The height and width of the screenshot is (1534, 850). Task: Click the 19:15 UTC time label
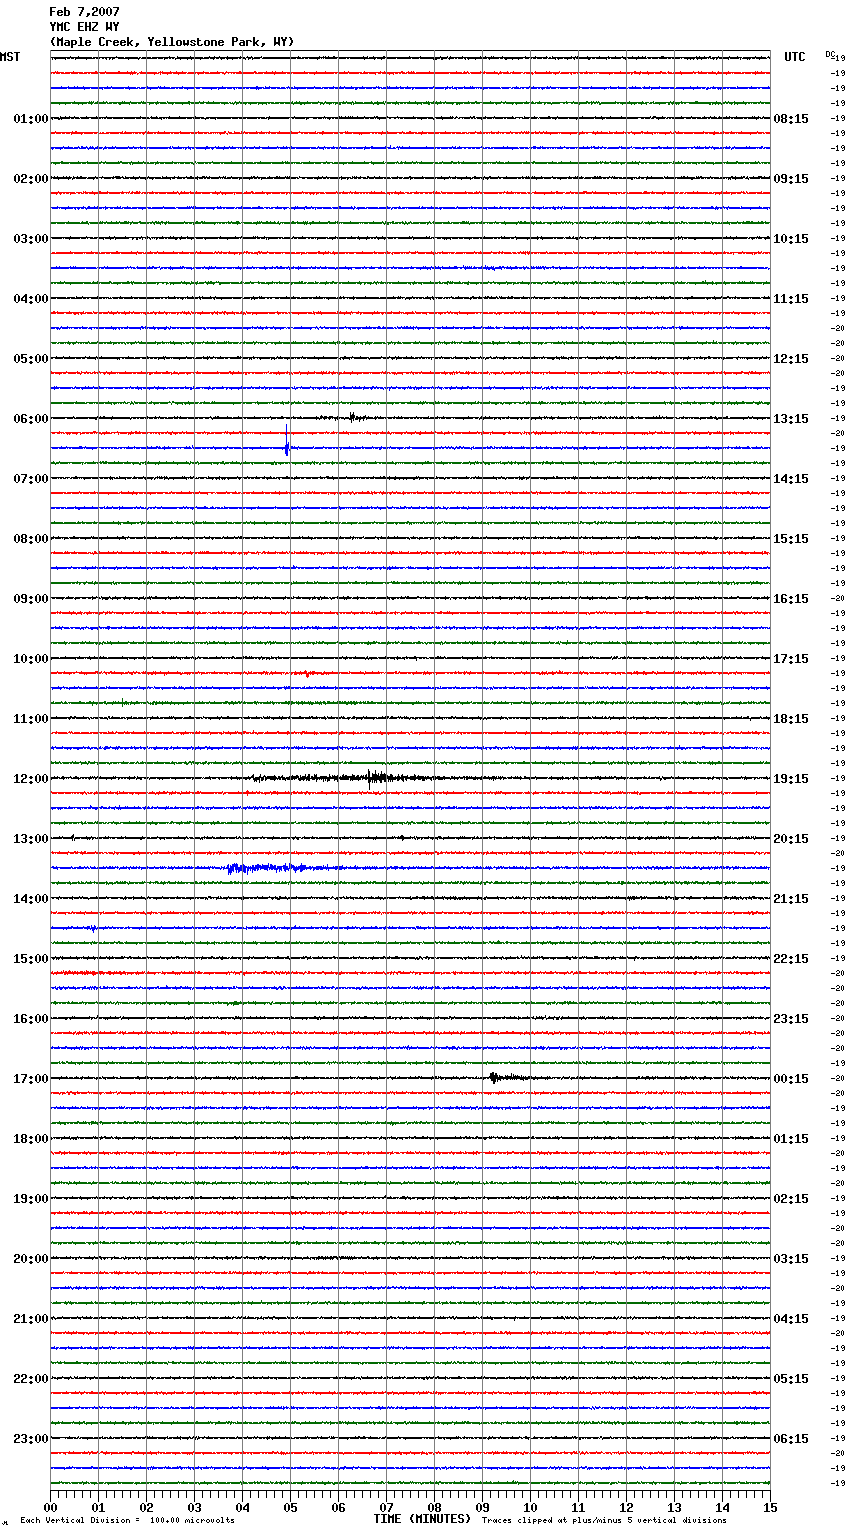791,779
